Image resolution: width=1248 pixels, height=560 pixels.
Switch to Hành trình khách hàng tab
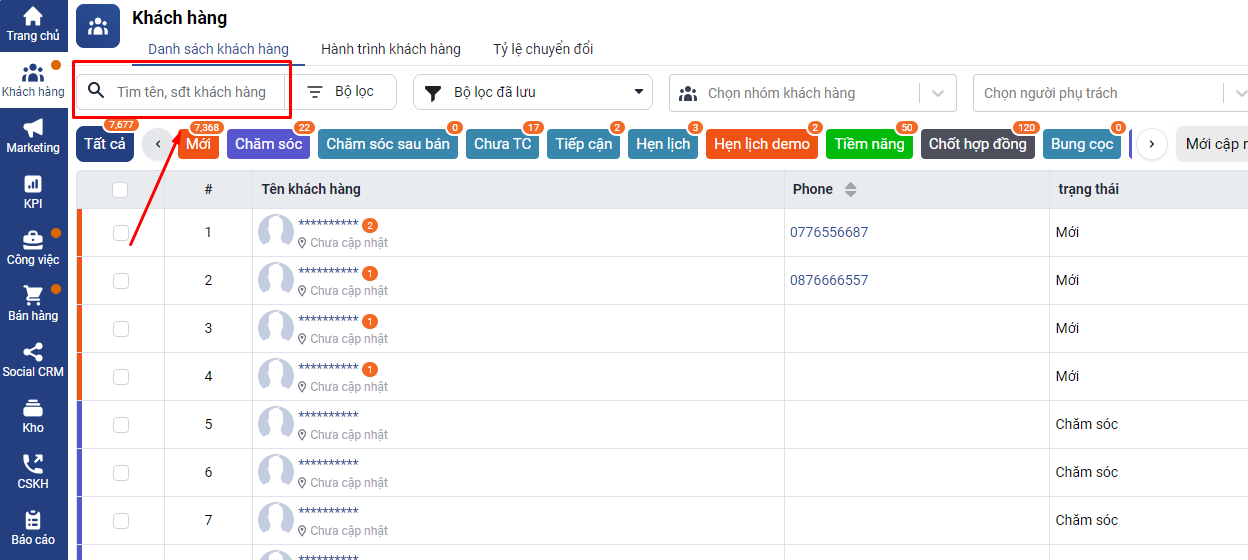[x=391, y=49]
